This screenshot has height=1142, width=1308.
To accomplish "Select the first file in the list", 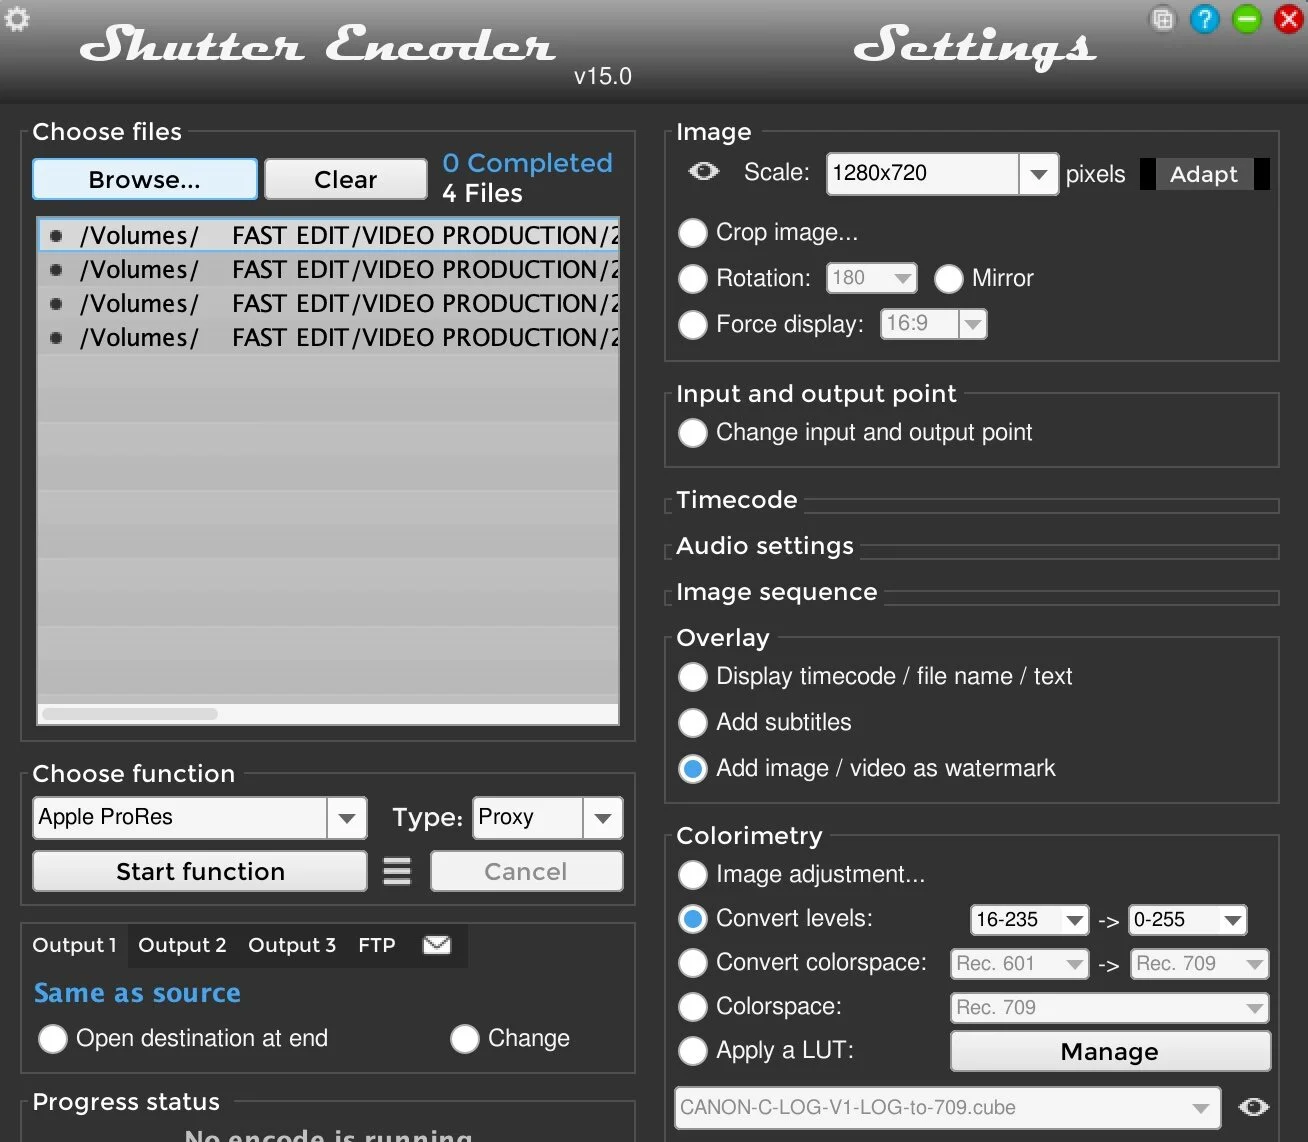I will coord(329,236).
